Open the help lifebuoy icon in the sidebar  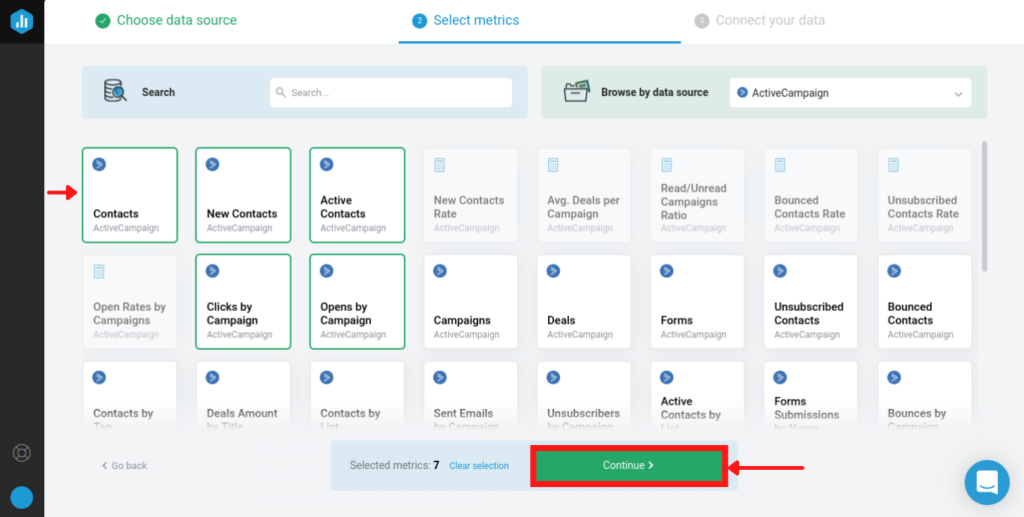[x=22, y=453]
